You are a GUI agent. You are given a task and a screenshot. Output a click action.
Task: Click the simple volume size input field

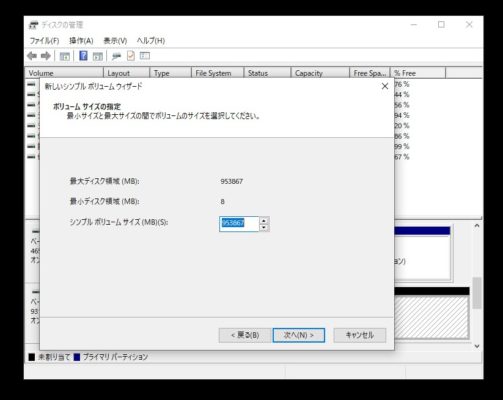coord(239,224)
